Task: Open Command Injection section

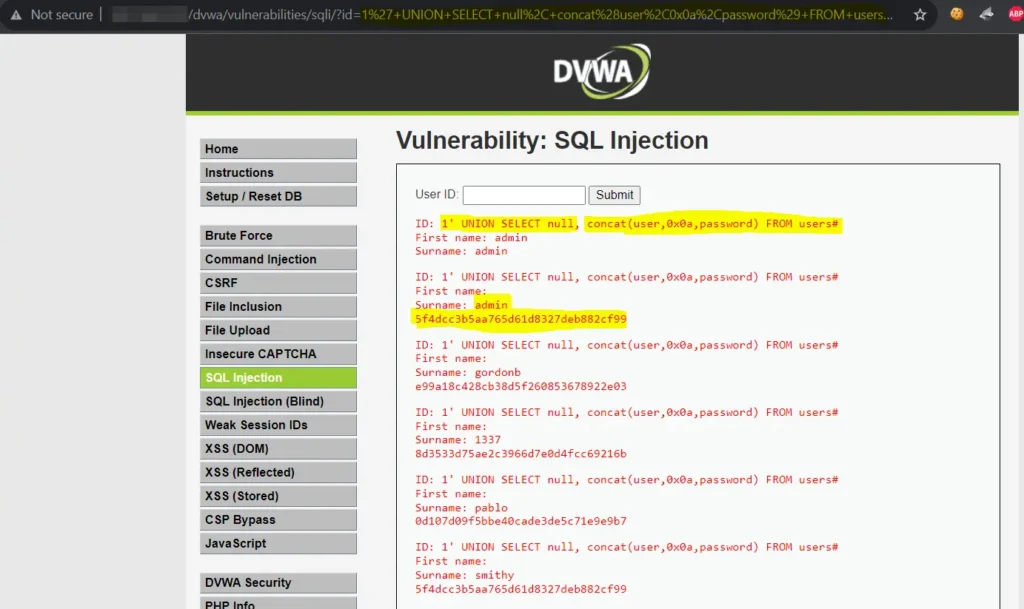Action: tap(278, 259)
